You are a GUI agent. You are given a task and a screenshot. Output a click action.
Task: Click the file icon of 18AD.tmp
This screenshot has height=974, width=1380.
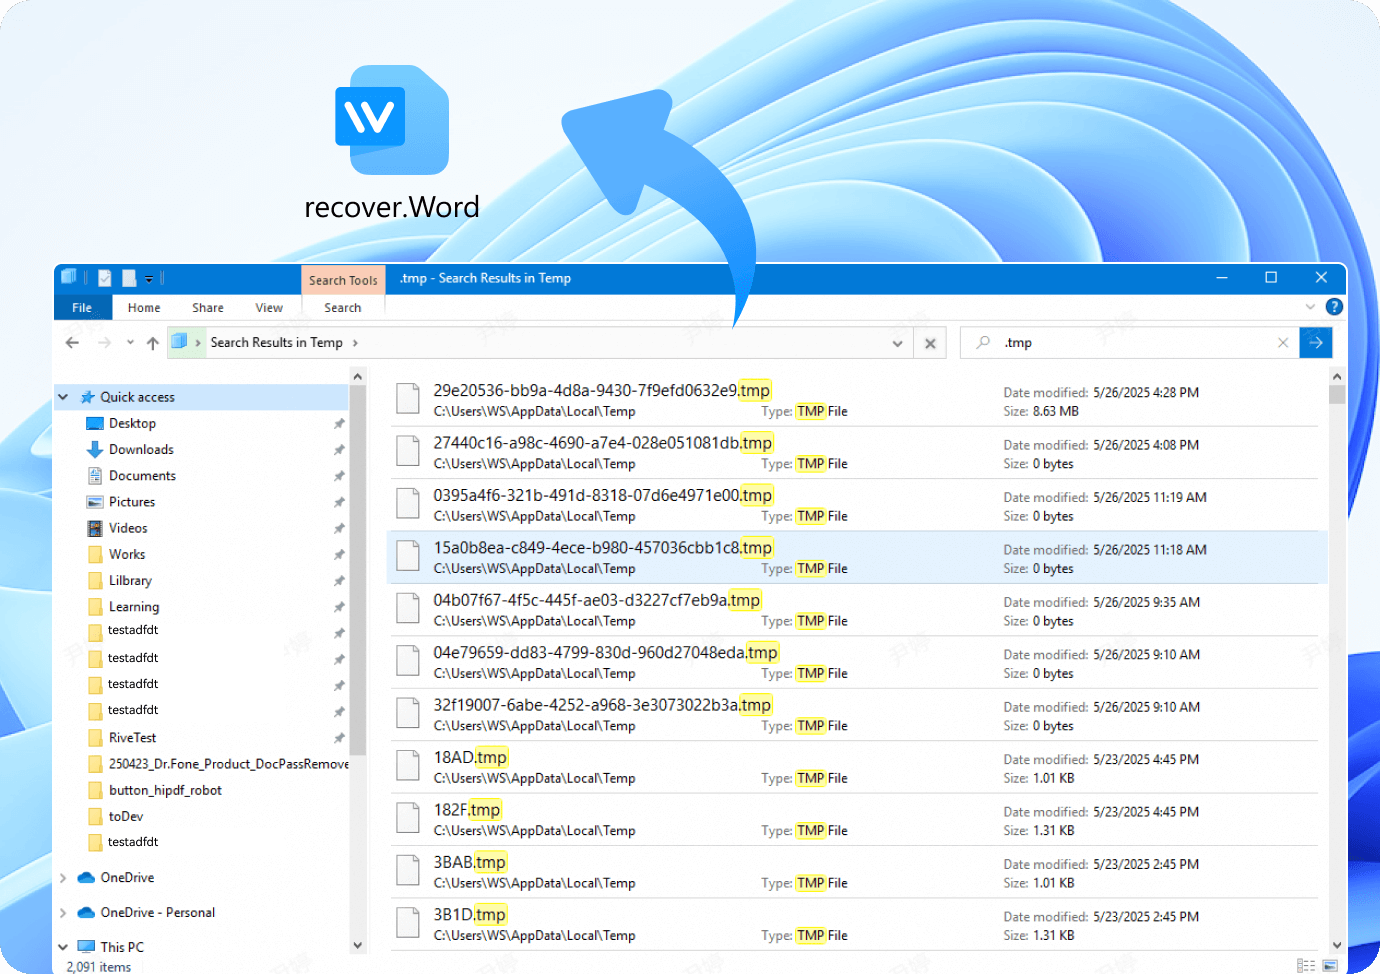[x=407, y=765]
